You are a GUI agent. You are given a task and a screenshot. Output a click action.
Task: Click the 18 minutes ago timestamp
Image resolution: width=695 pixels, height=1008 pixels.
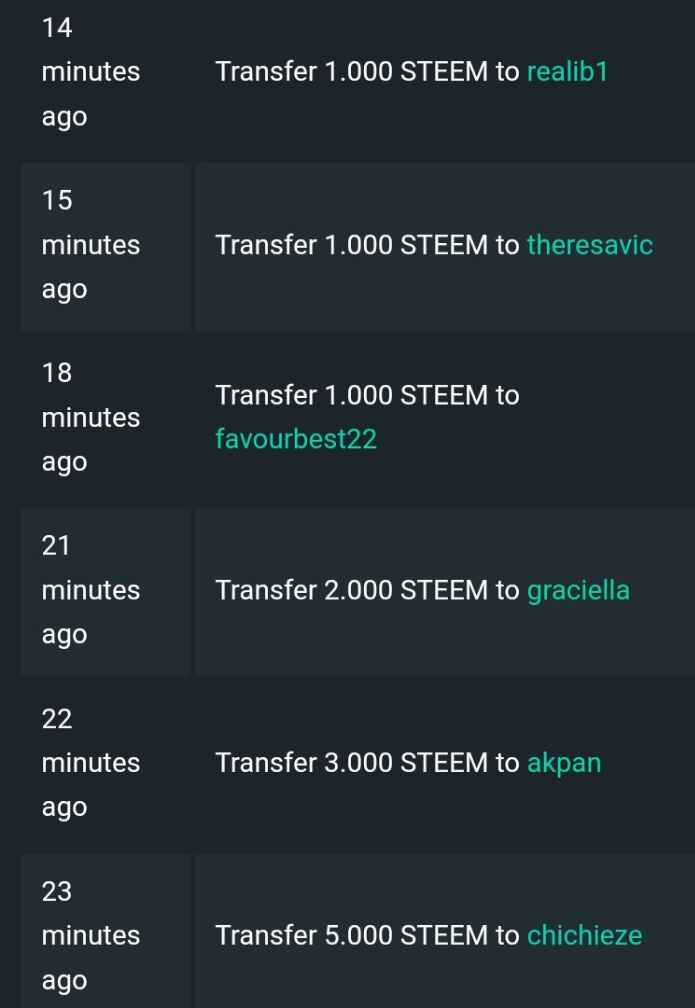(91, 418)
